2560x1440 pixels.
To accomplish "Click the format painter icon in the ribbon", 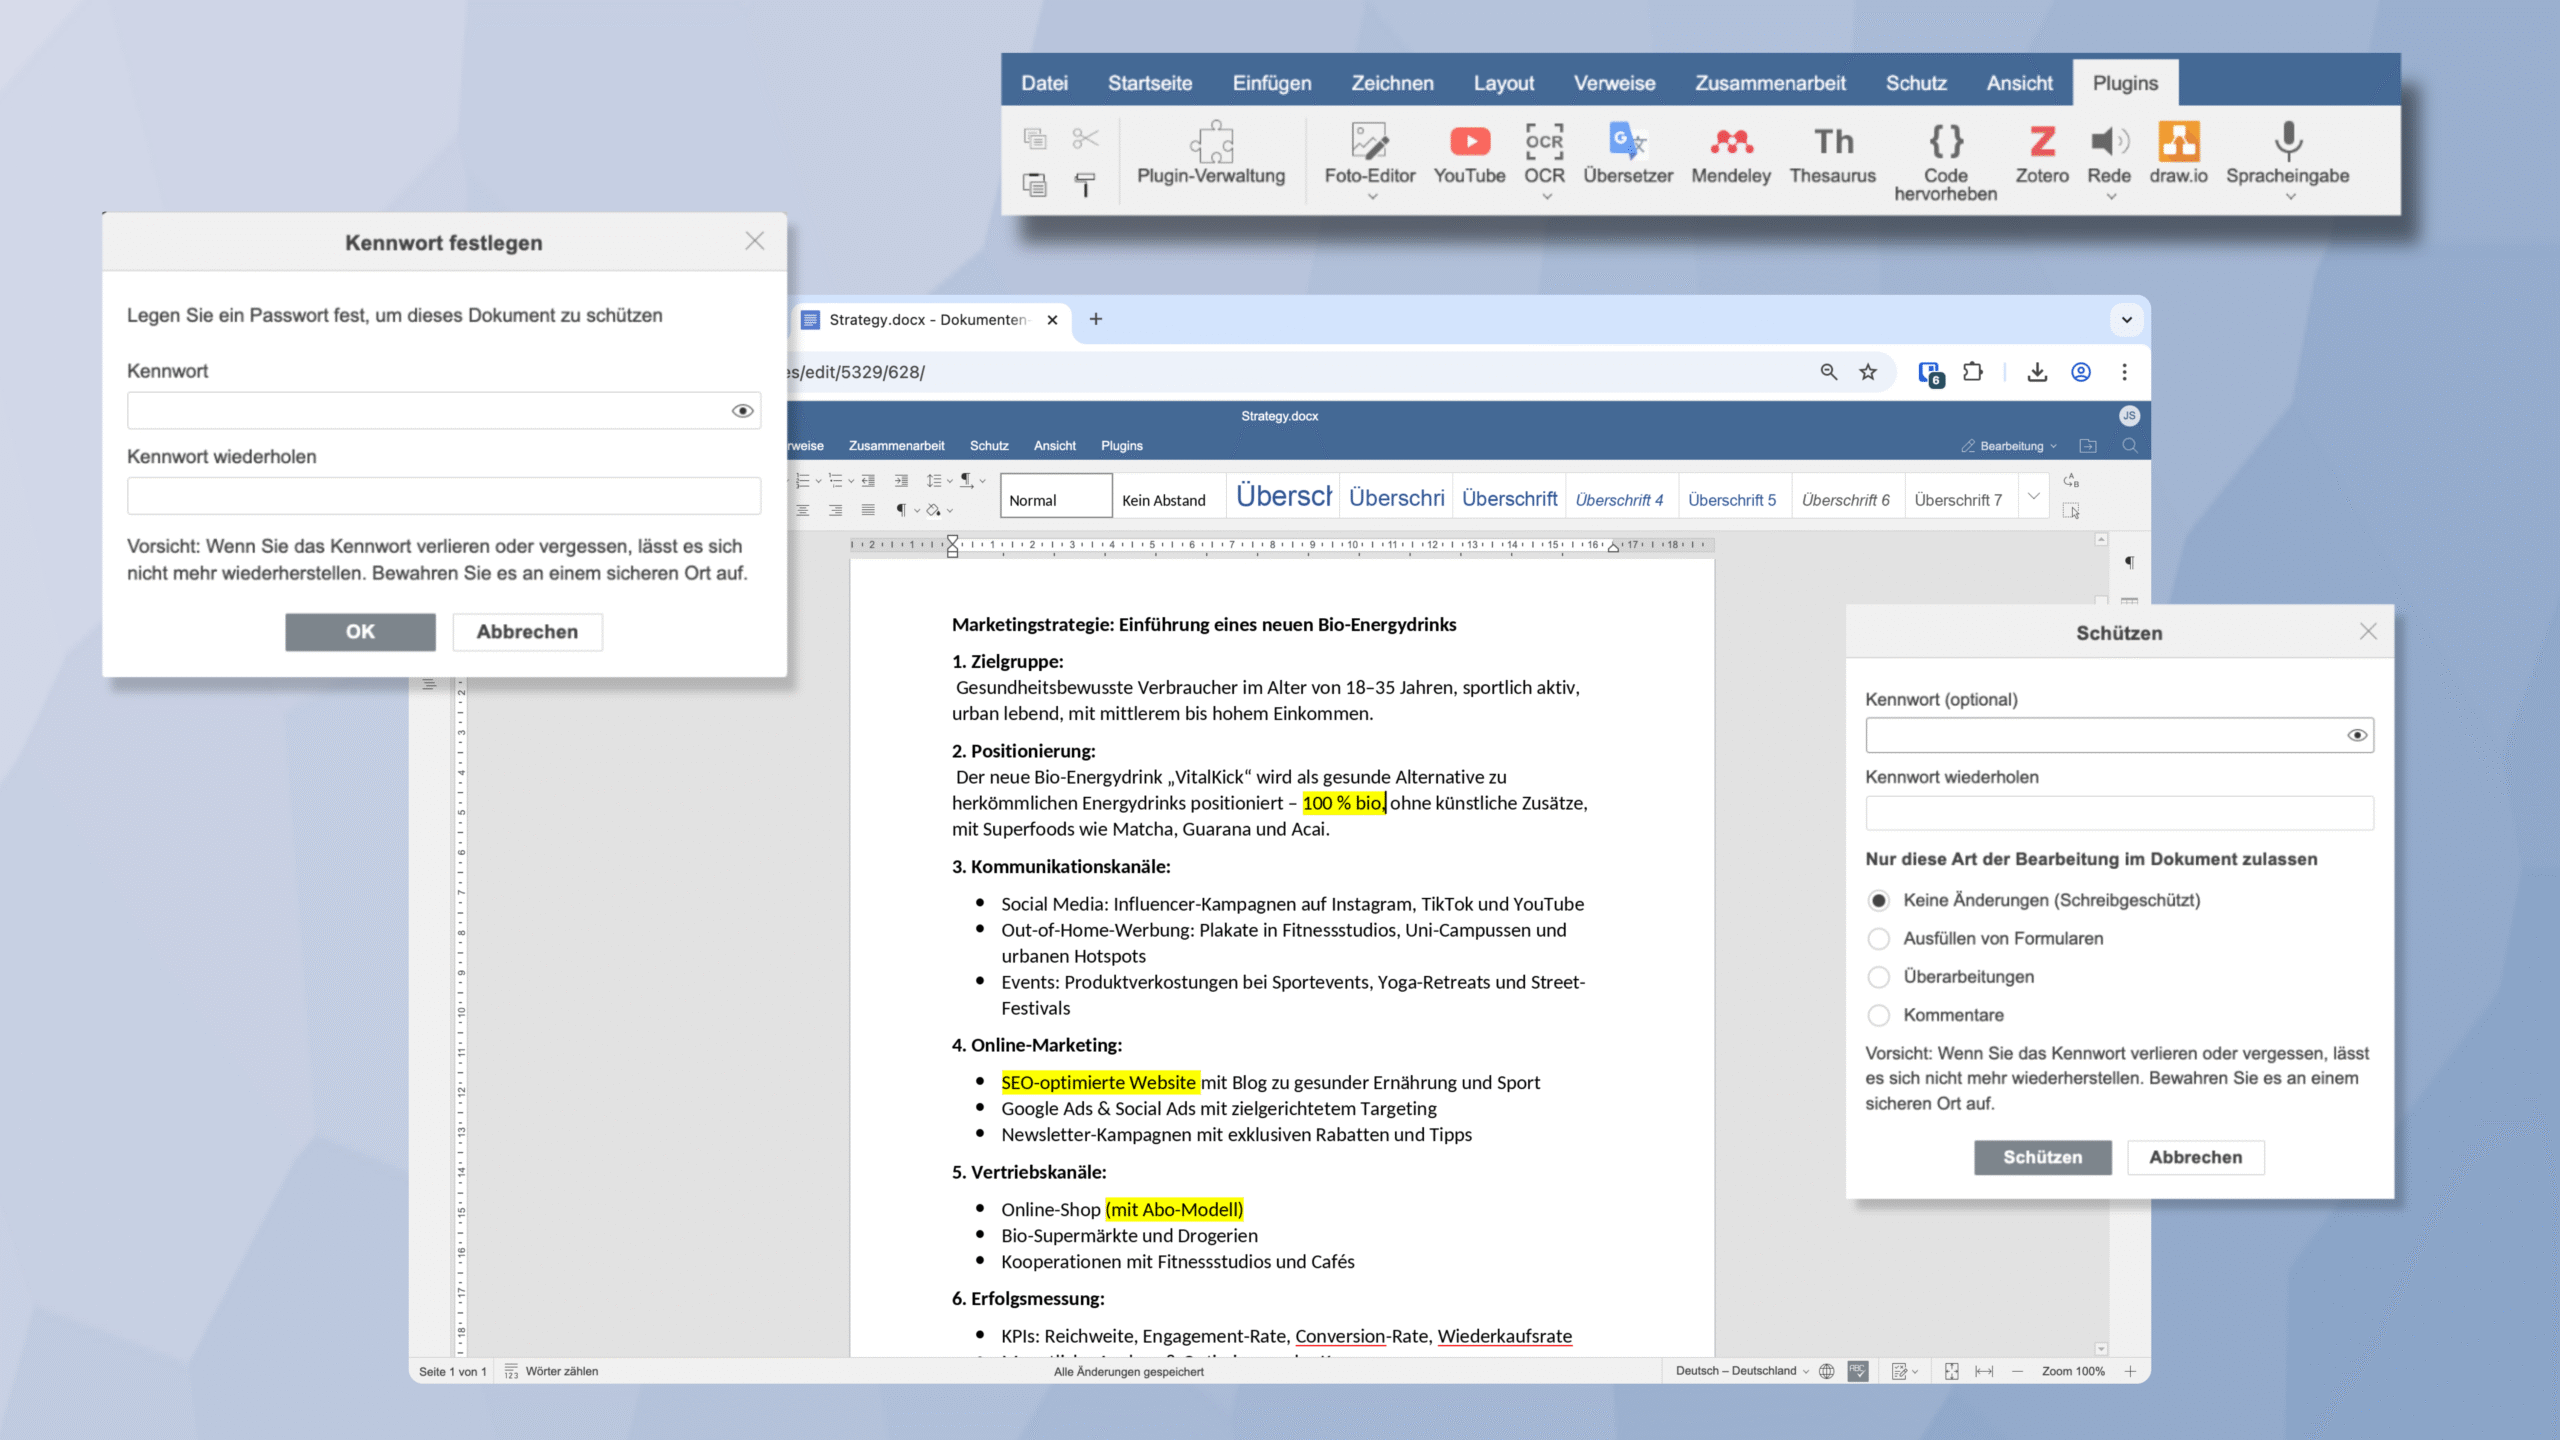I will (x=1085, y=185).
